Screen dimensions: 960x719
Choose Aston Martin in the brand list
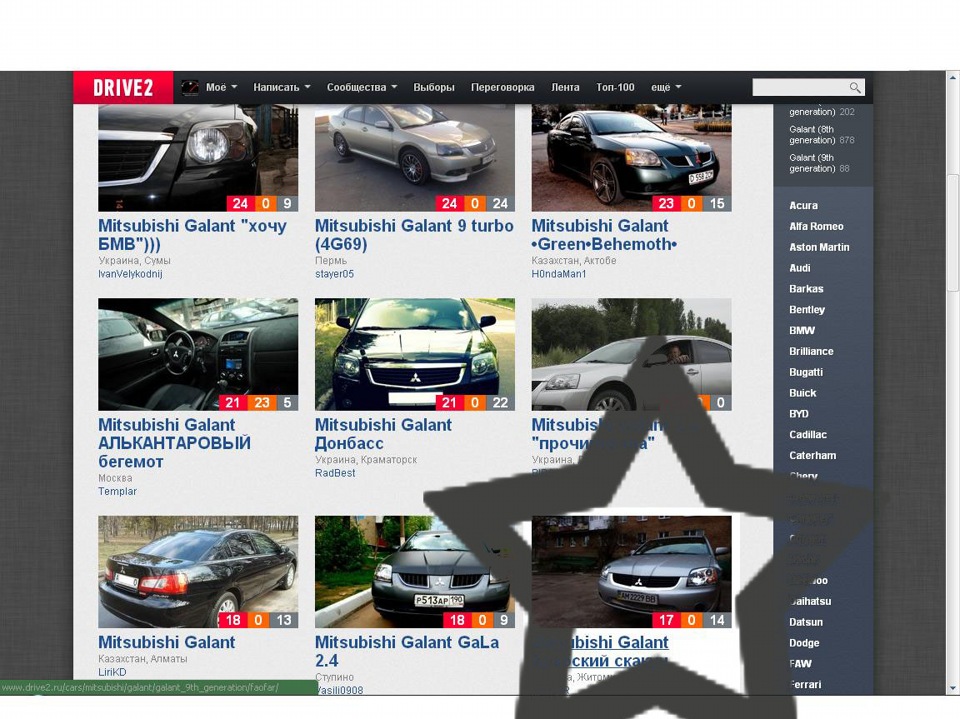pyautogui.click(x=819, y=247)
